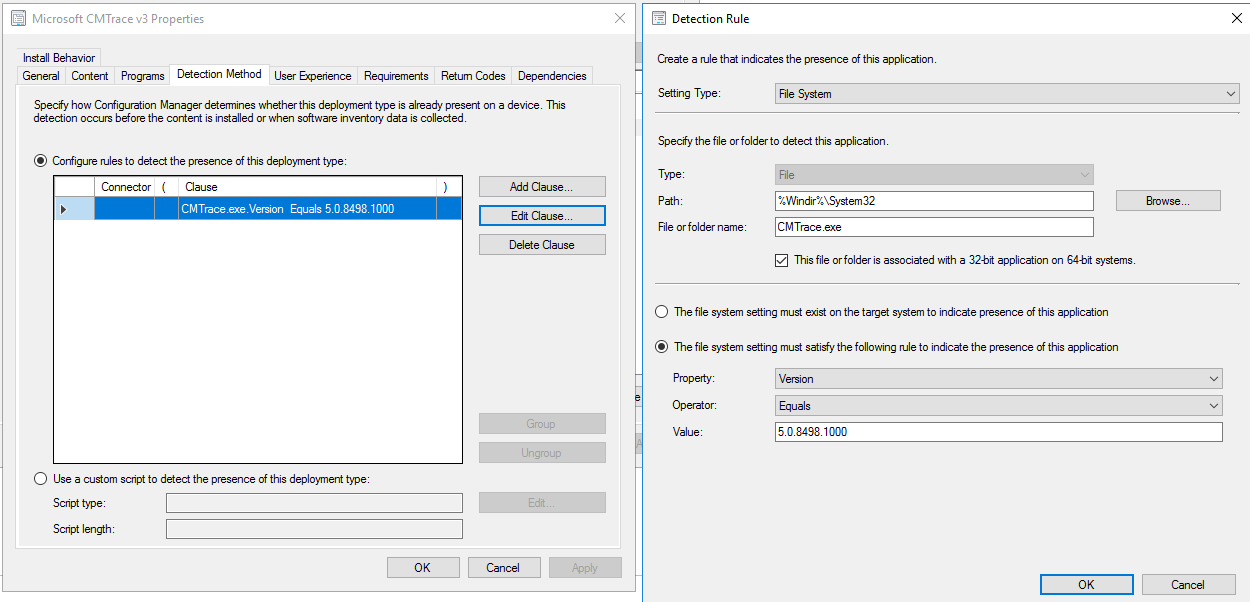Toggle the 32-bit application on 64-bit systems checkbox
Image resolution: width=1250 pixels, height=602 pixels.
click(782, 260)
